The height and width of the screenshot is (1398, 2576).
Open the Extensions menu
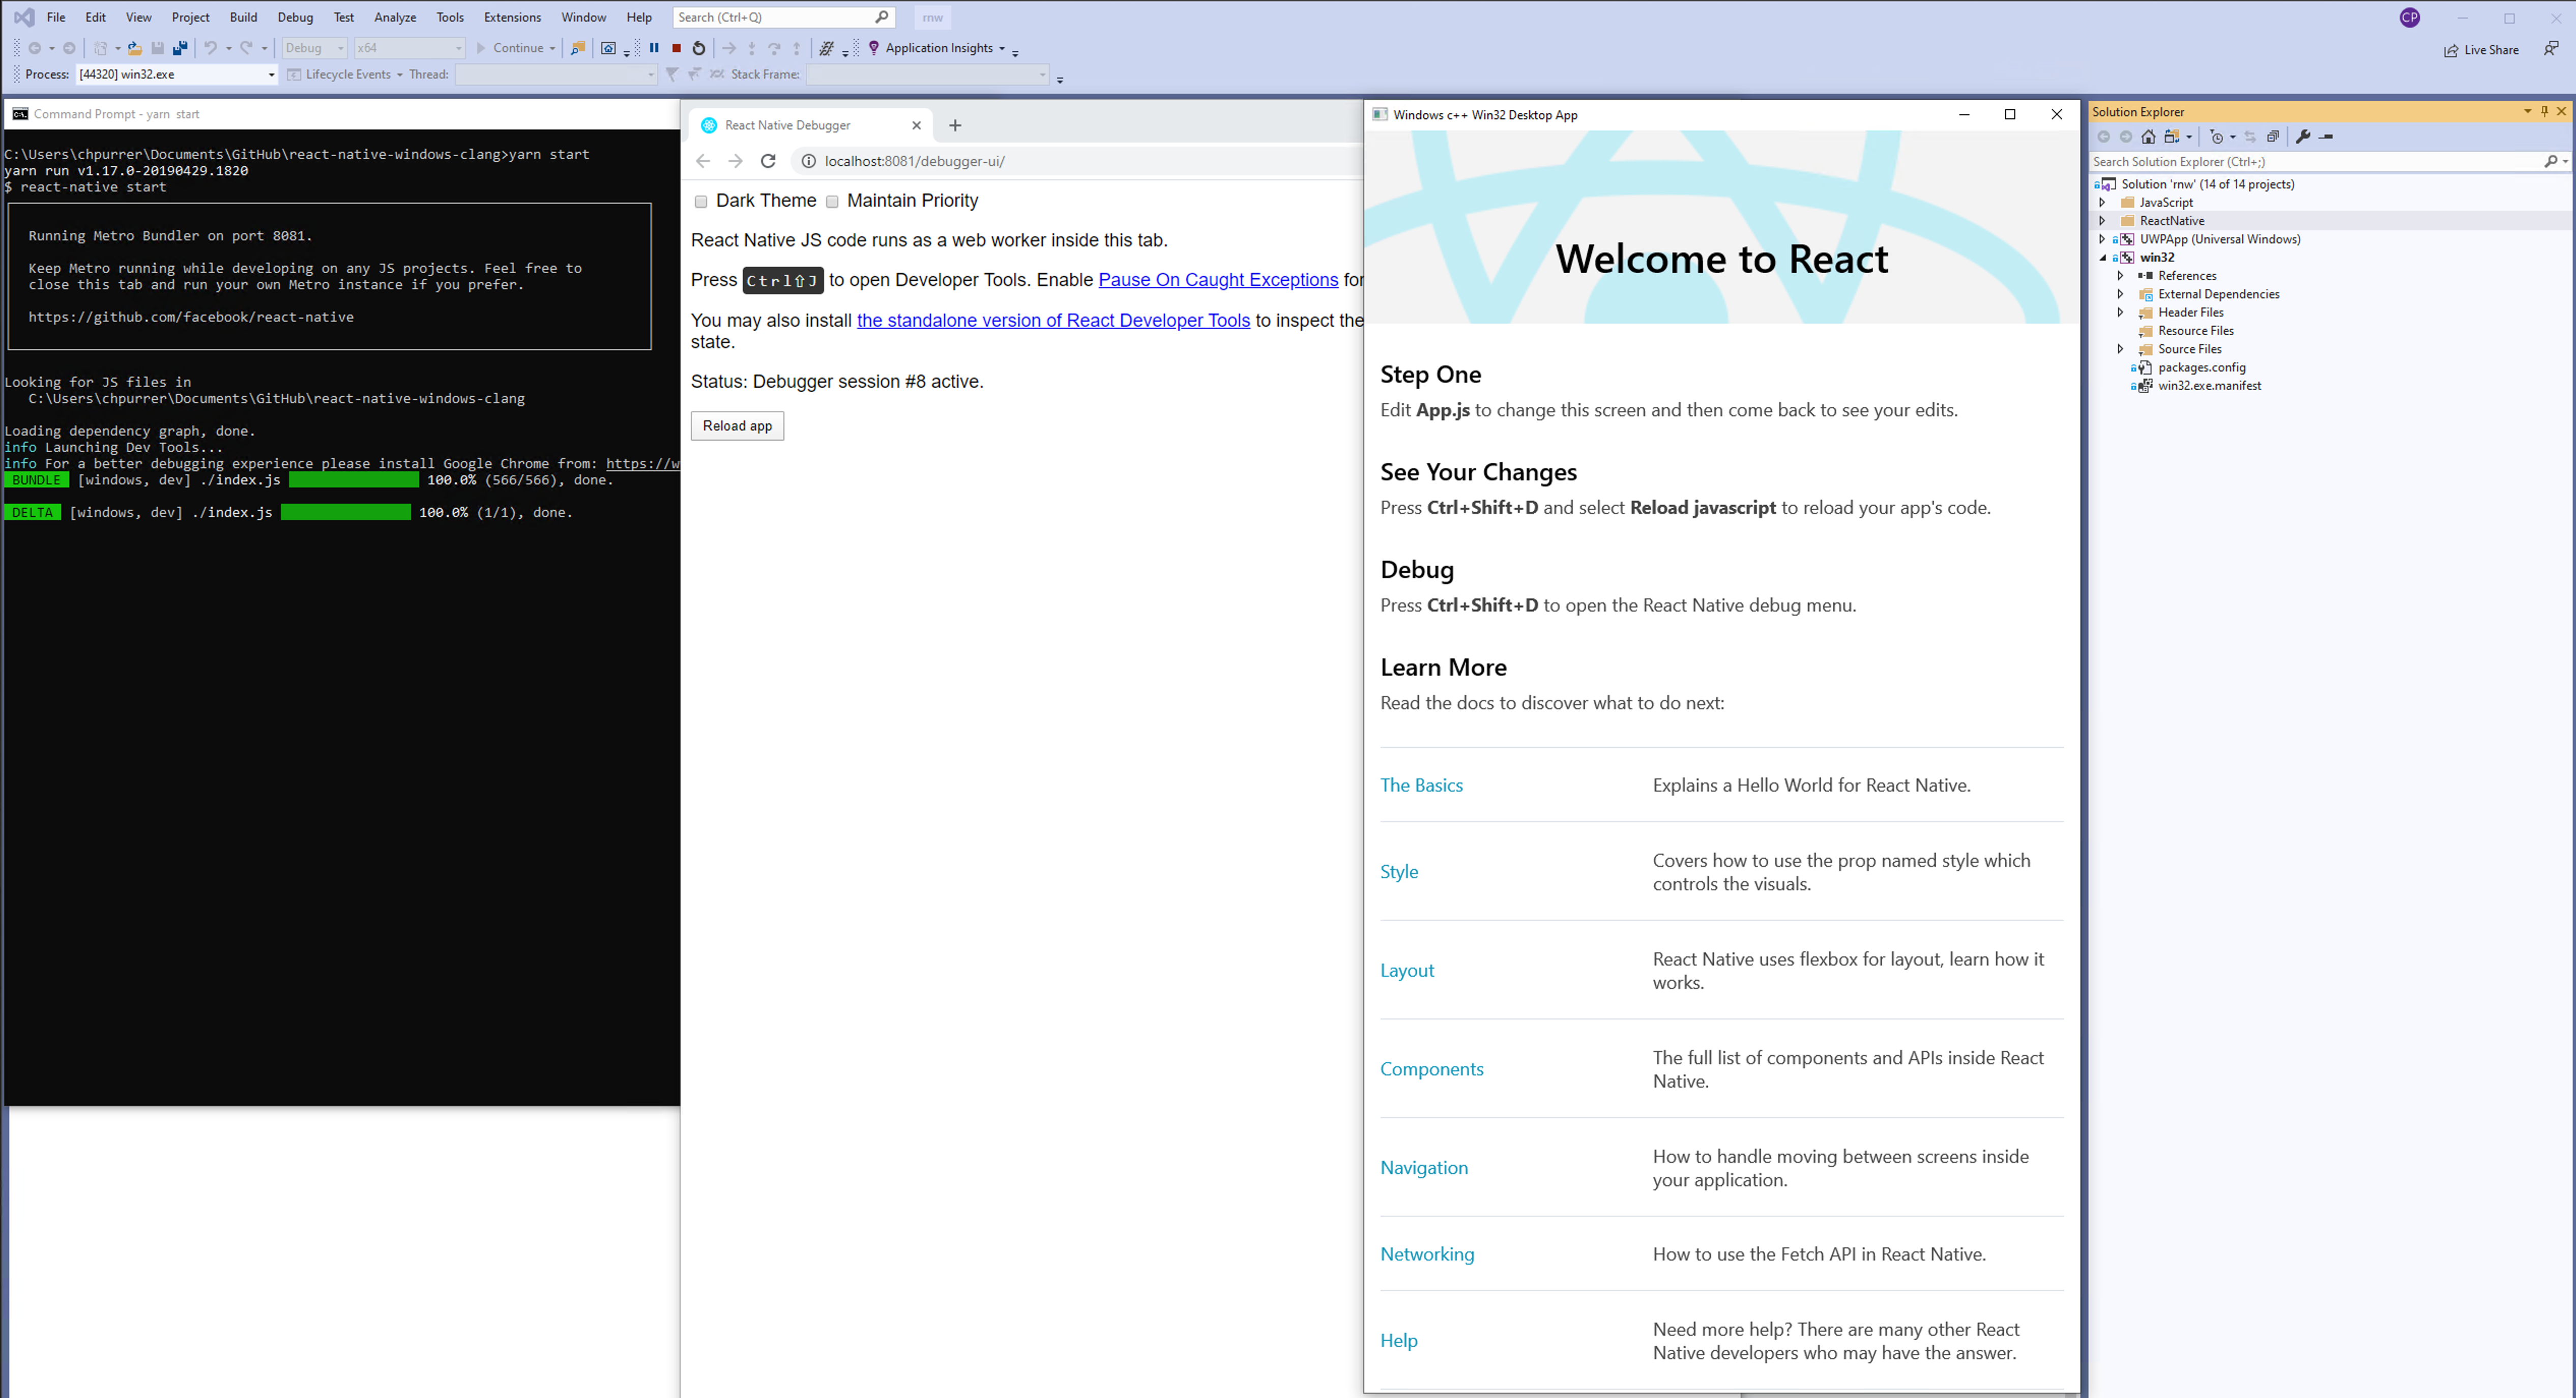(511, 17)
